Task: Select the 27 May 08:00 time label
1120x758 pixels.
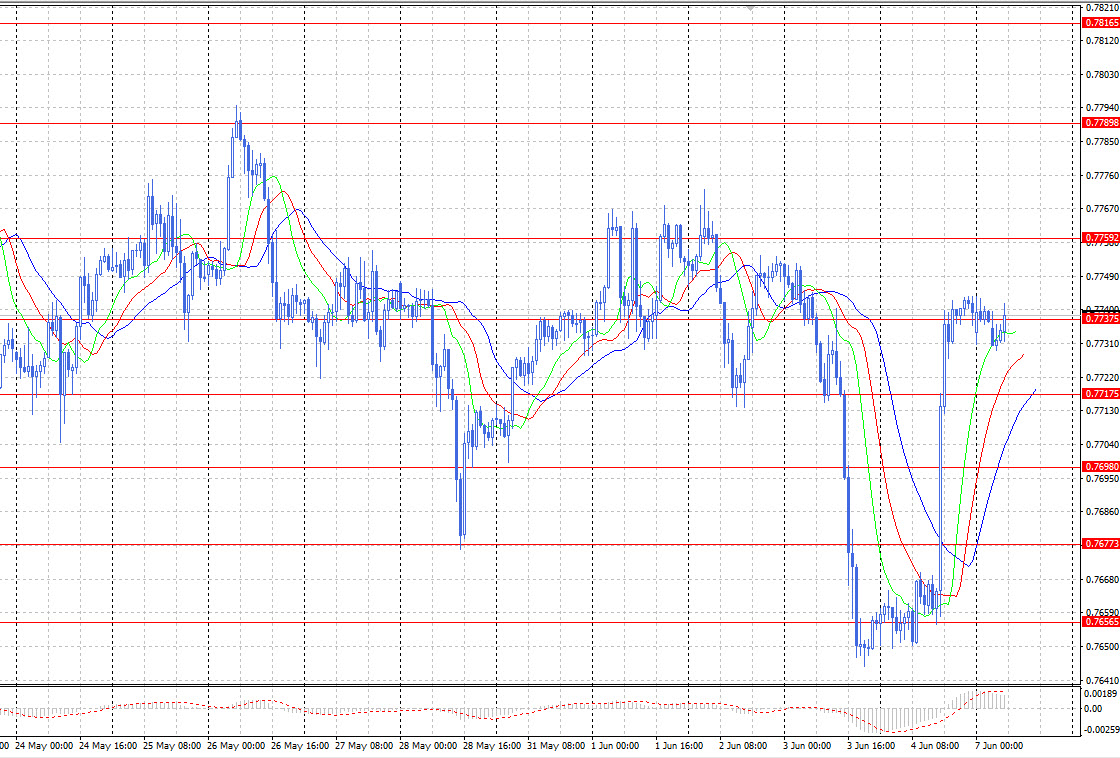Action: tap(364, 746)
